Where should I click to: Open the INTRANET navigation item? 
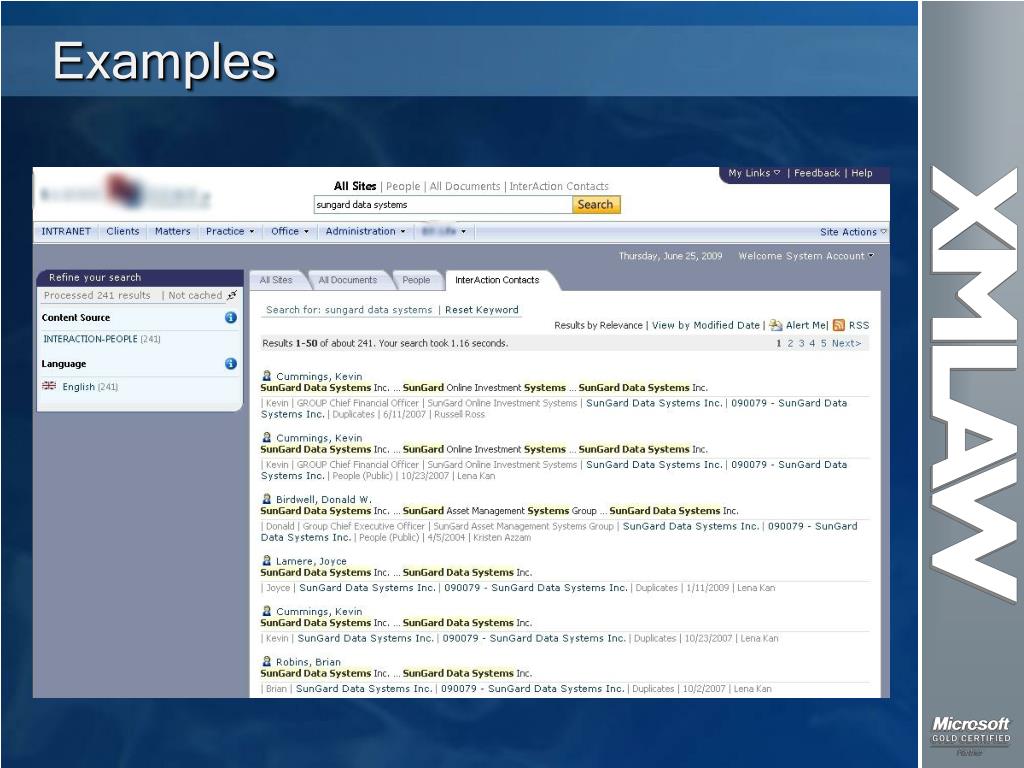(x=66, y=231)
